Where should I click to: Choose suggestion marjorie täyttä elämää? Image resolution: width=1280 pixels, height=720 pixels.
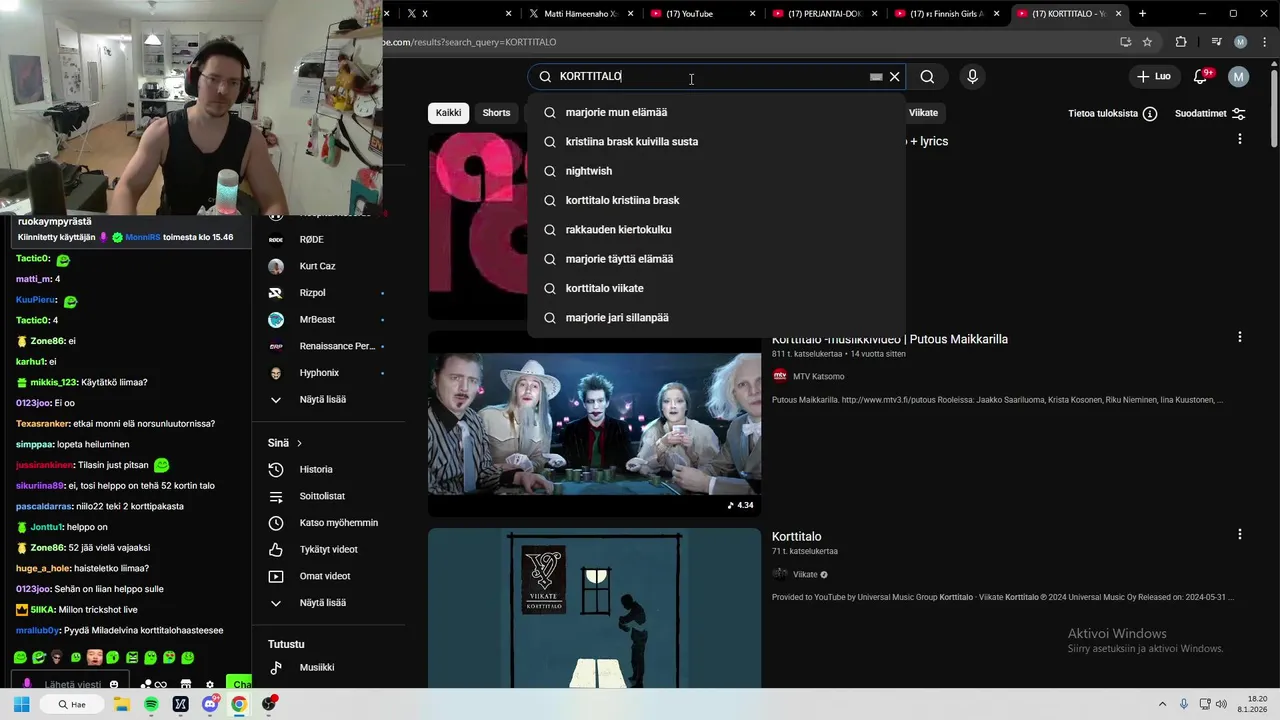(716, 259)
